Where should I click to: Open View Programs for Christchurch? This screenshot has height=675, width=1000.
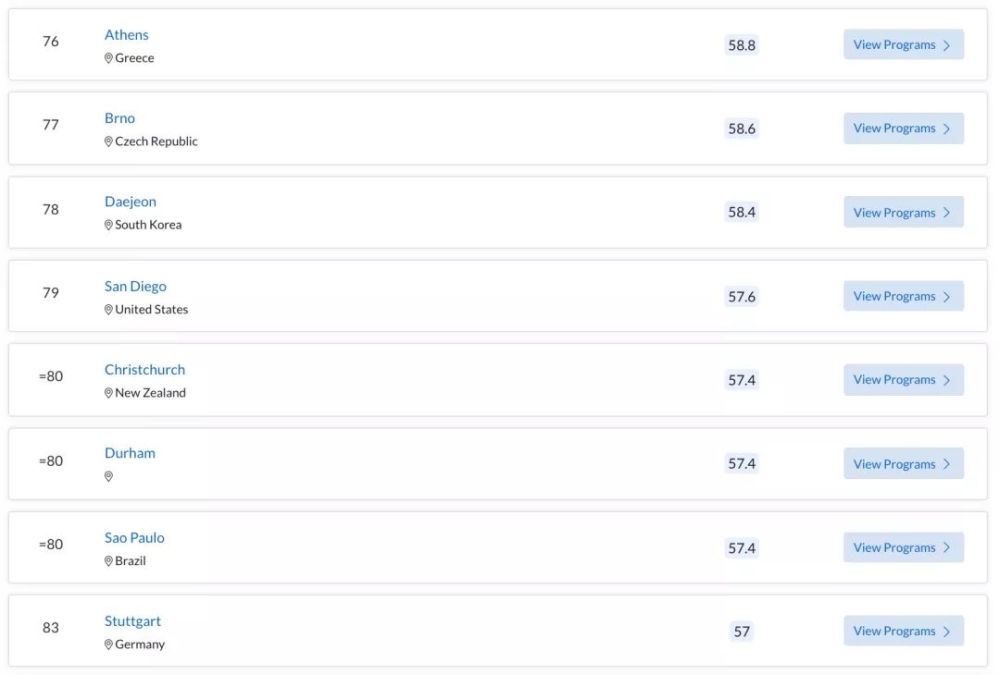pyautogui.click(x=903, y=380)
